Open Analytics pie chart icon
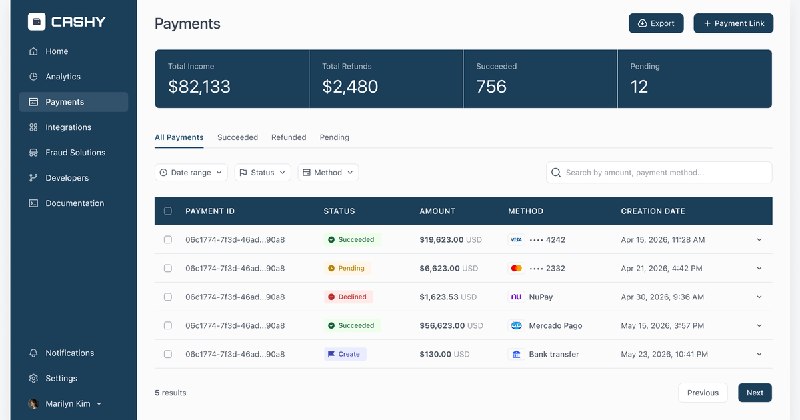The height and width of the screenshot is (420, 800). pyautogui.click(x=33, y=77)
